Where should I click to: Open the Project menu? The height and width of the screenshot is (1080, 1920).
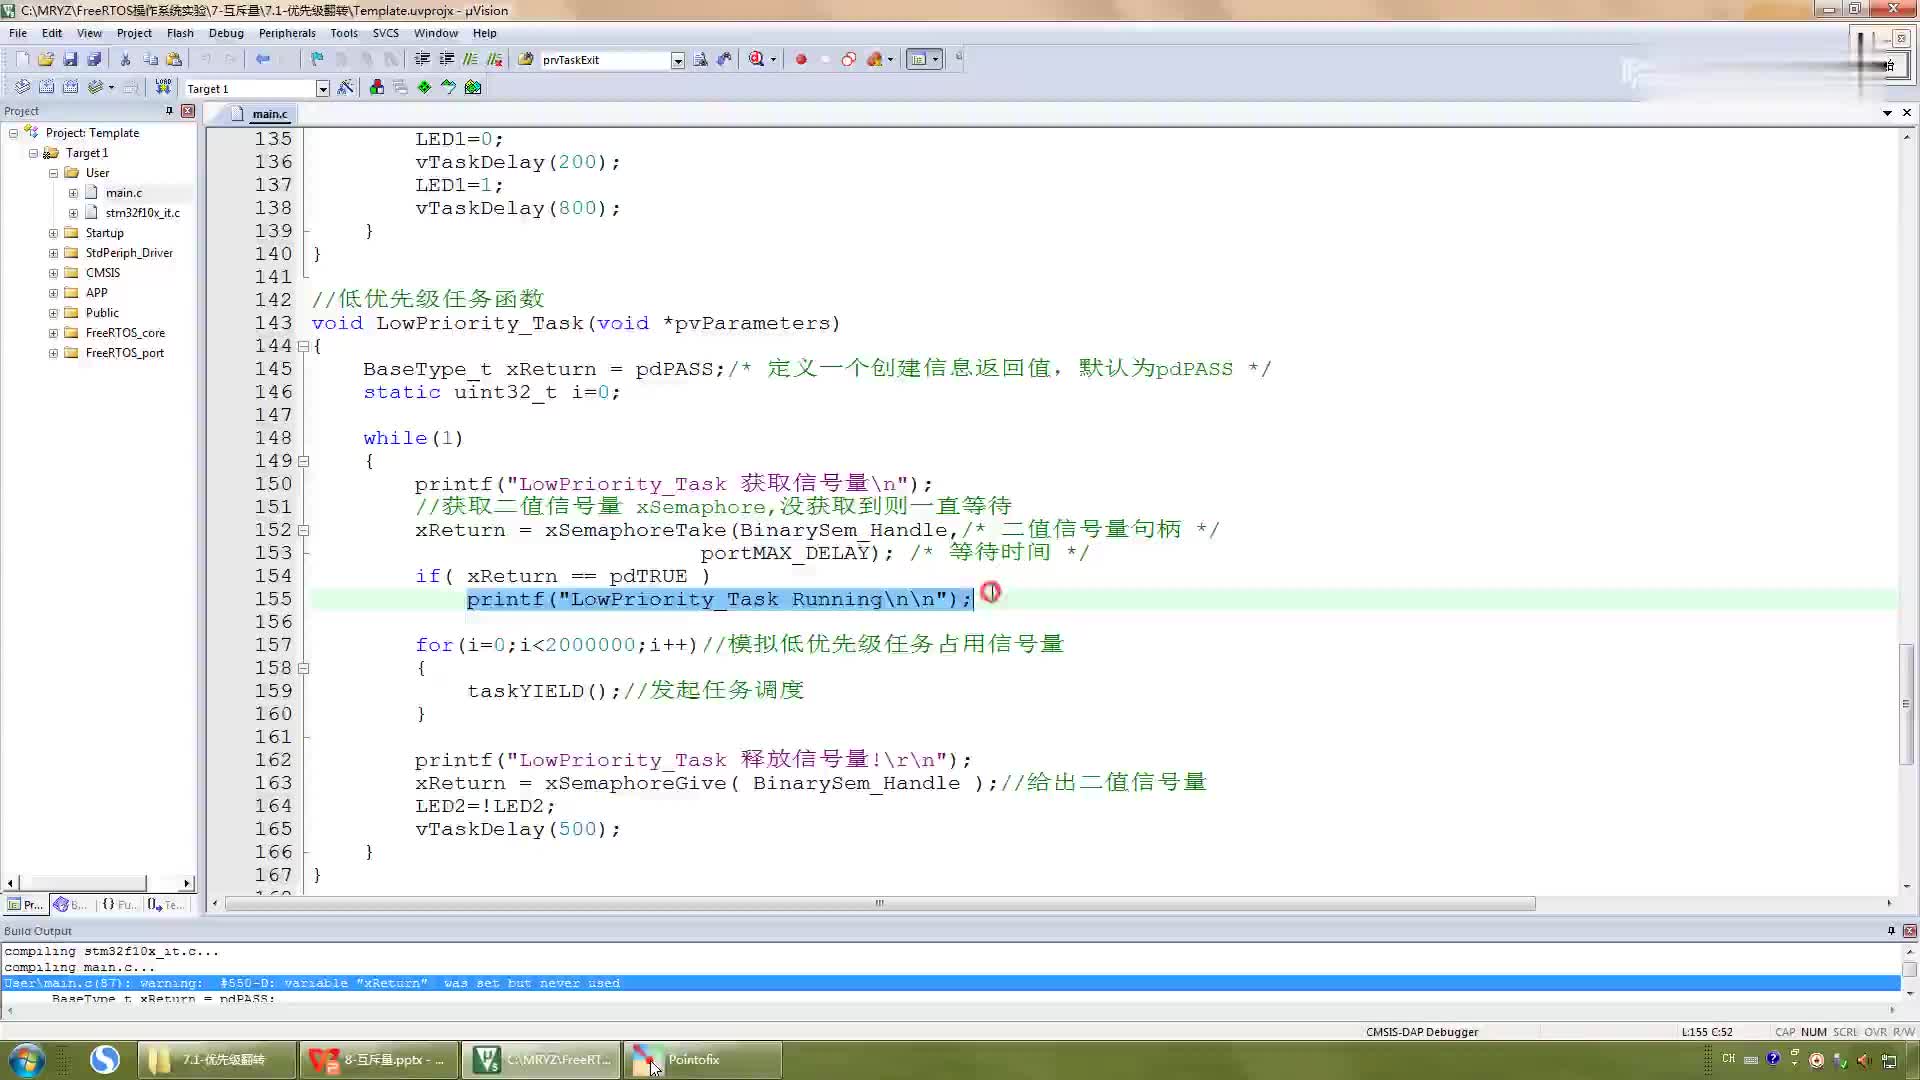coord(134,33)
